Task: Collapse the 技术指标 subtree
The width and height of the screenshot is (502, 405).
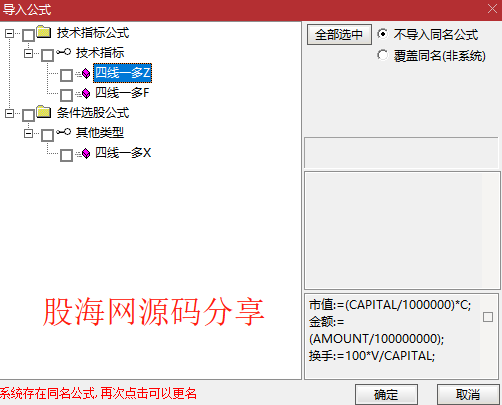Action: [29, 53]
